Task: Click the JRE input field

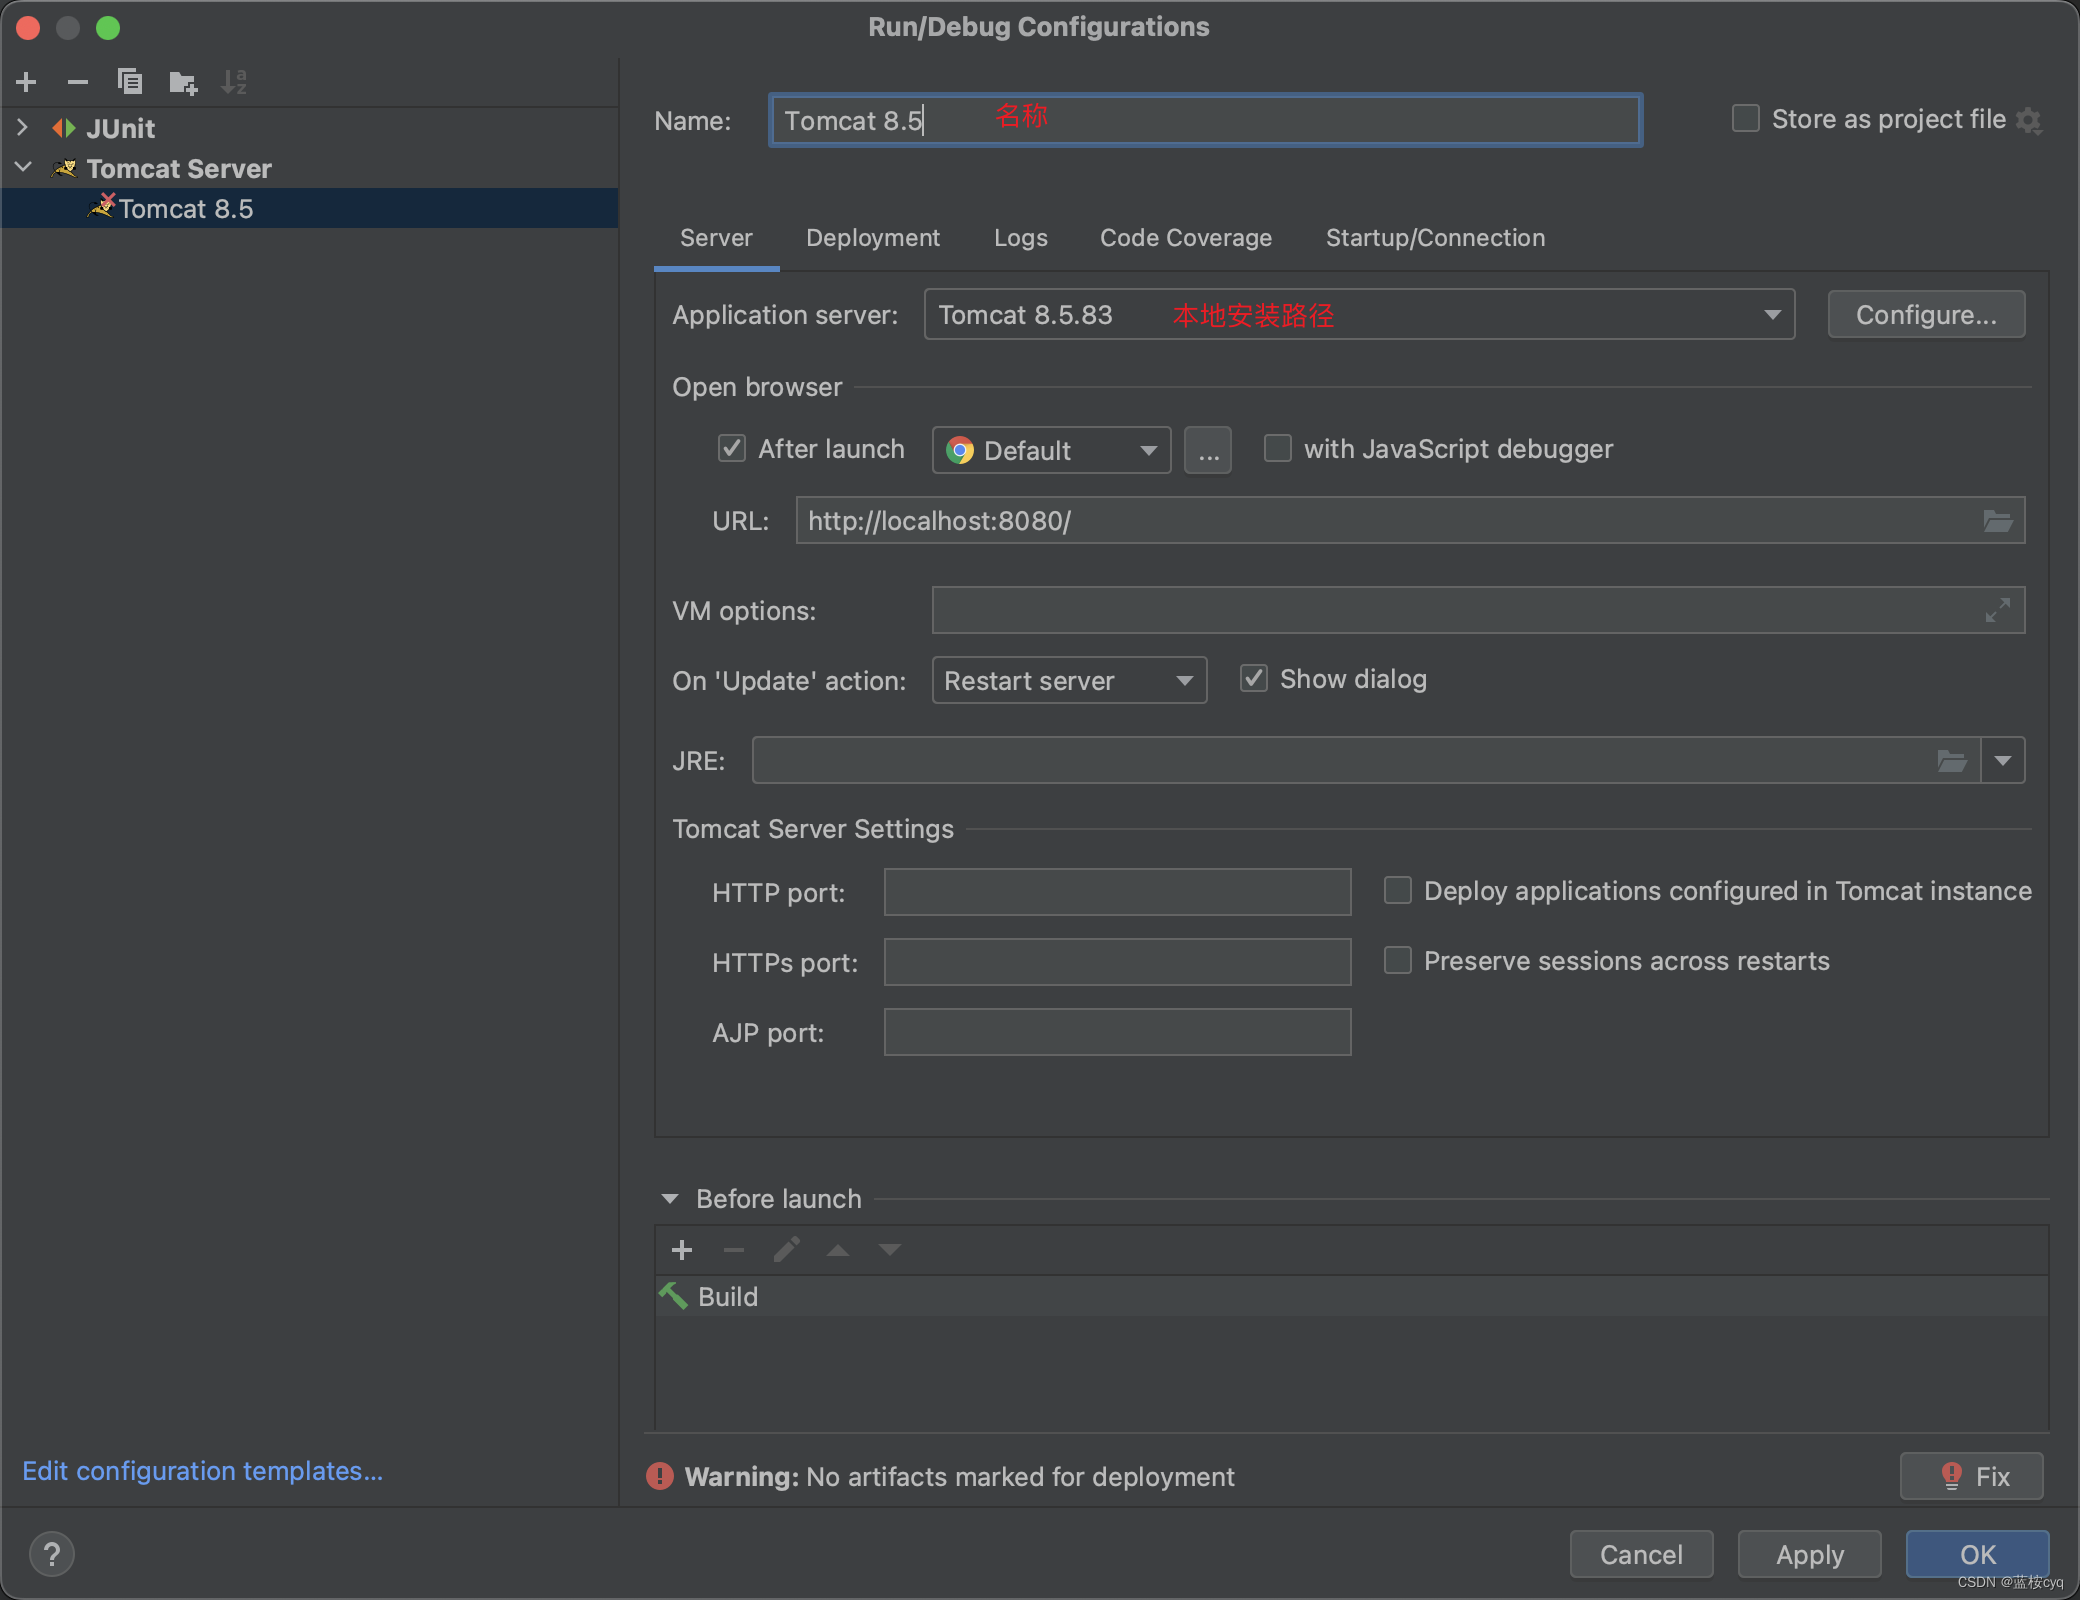Action: click(1366, 761)
